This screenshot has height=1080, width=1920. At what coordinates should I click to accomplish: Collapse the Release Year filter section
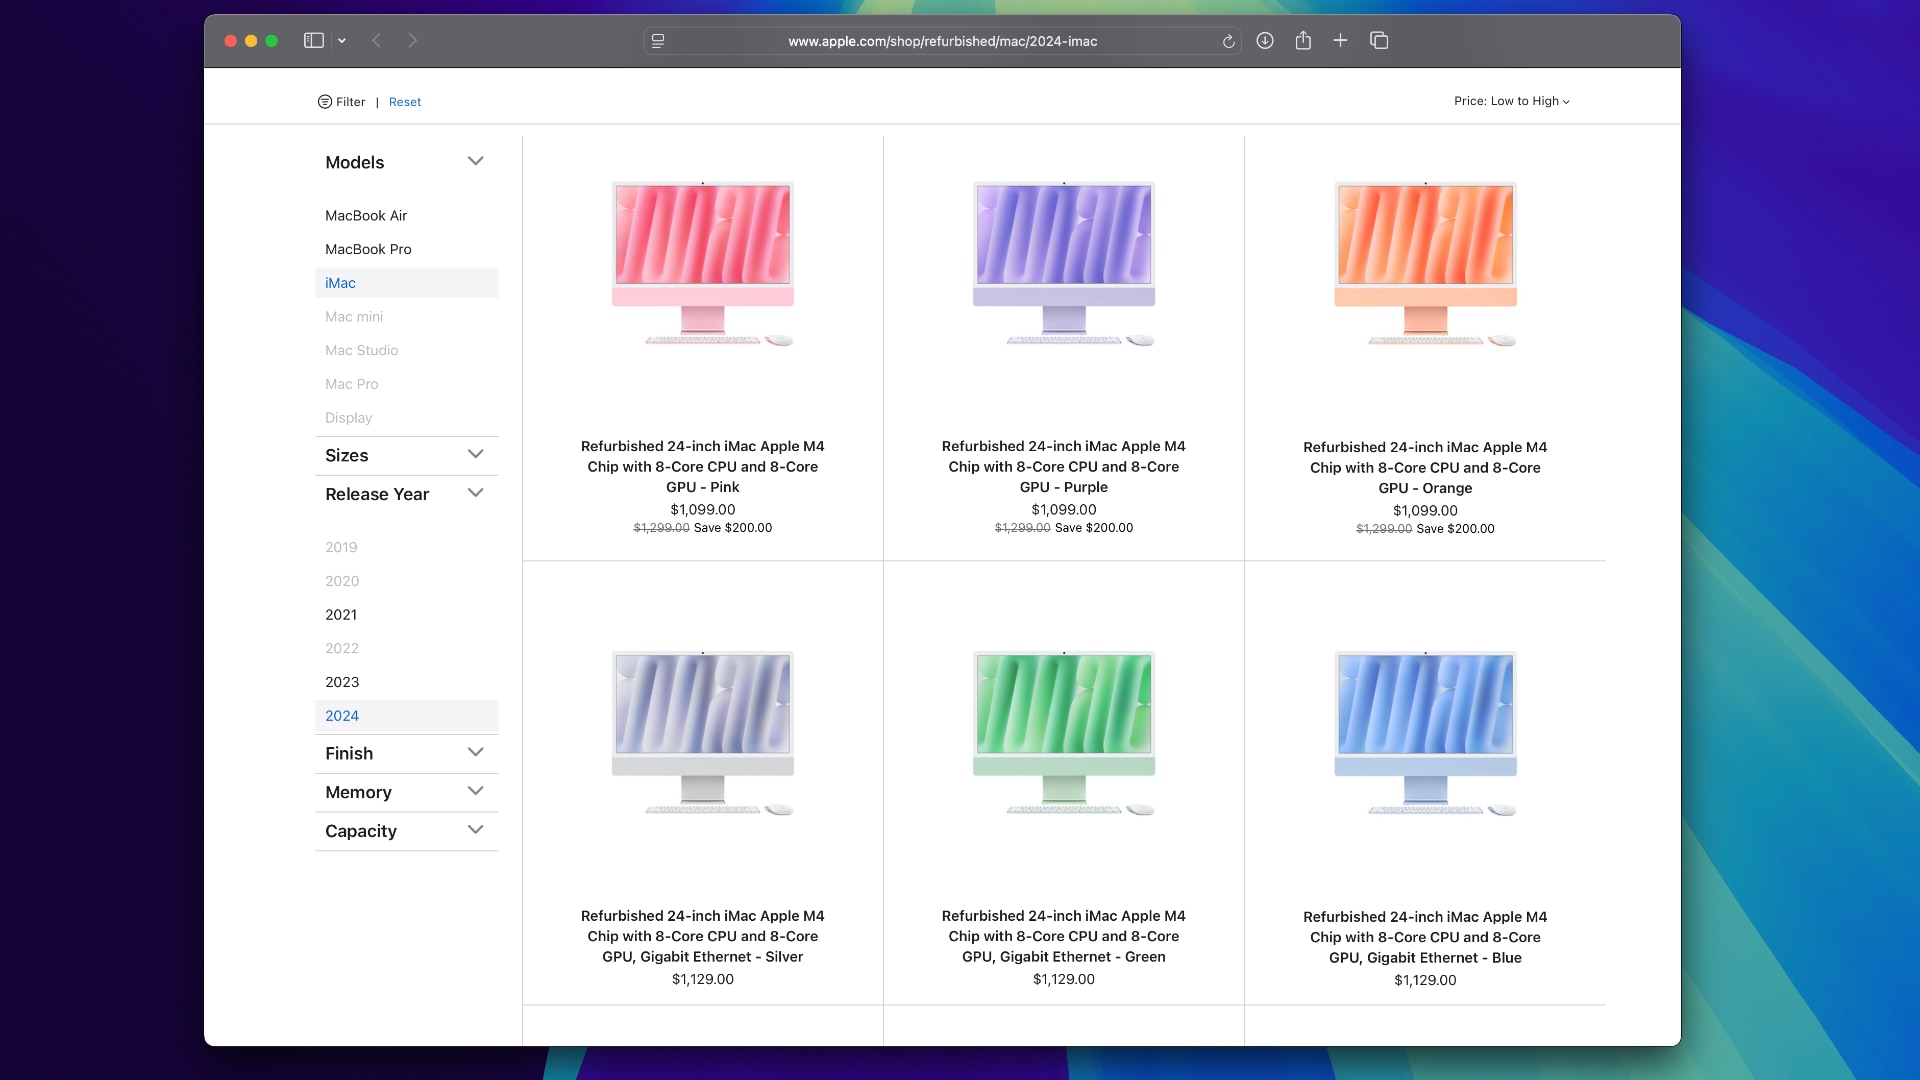click(406, 494)
